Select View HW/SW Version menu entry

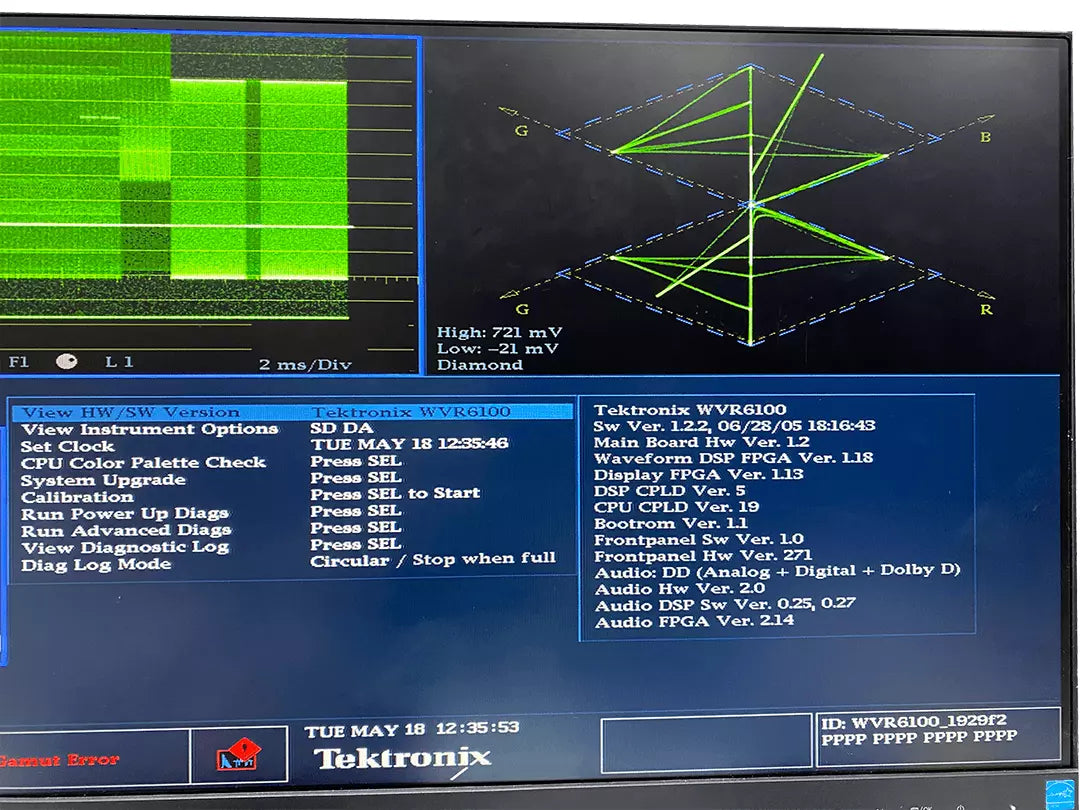(131, 412)
